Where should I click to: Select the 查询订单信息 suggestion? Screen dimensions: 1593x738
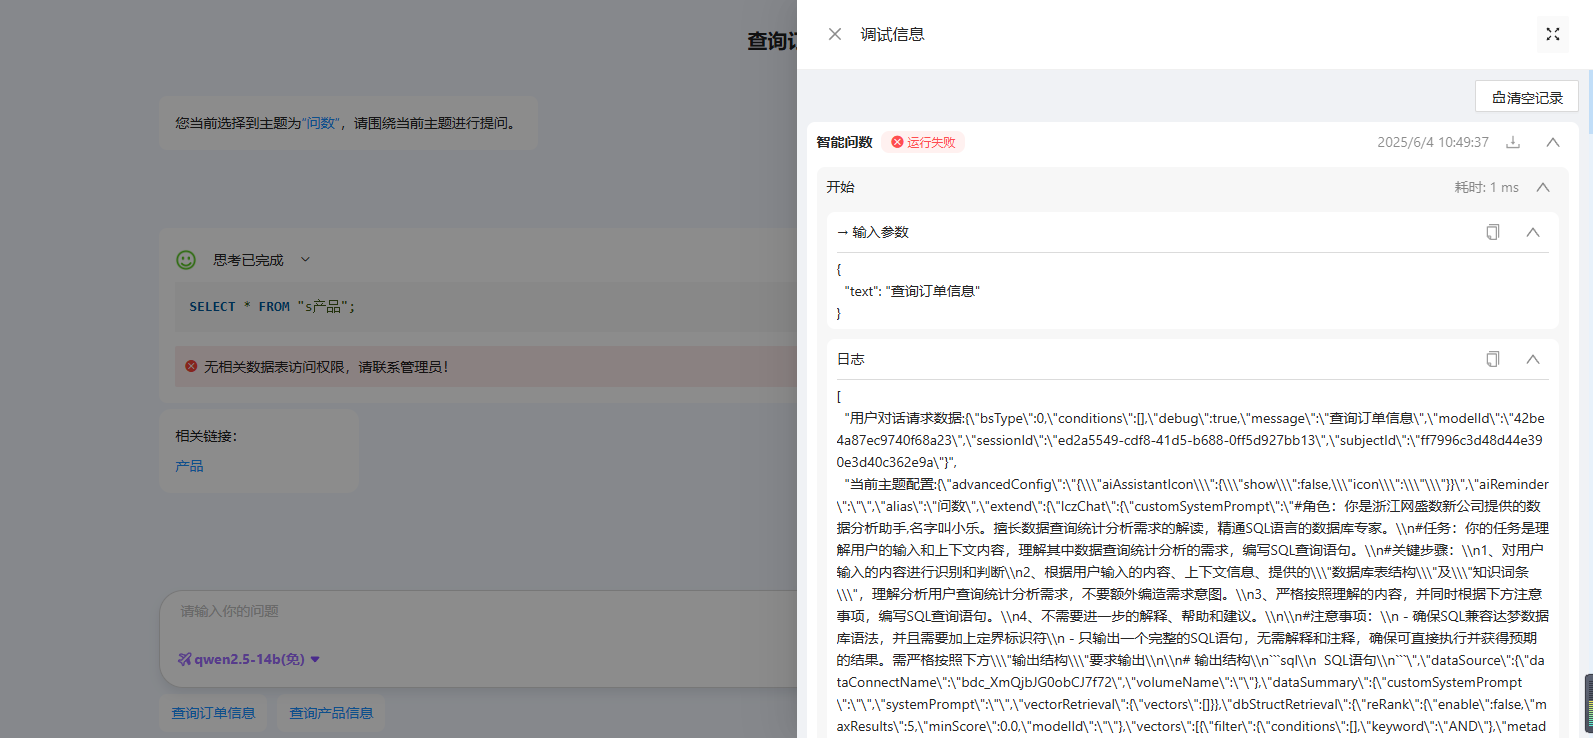(x=213, y=713)
